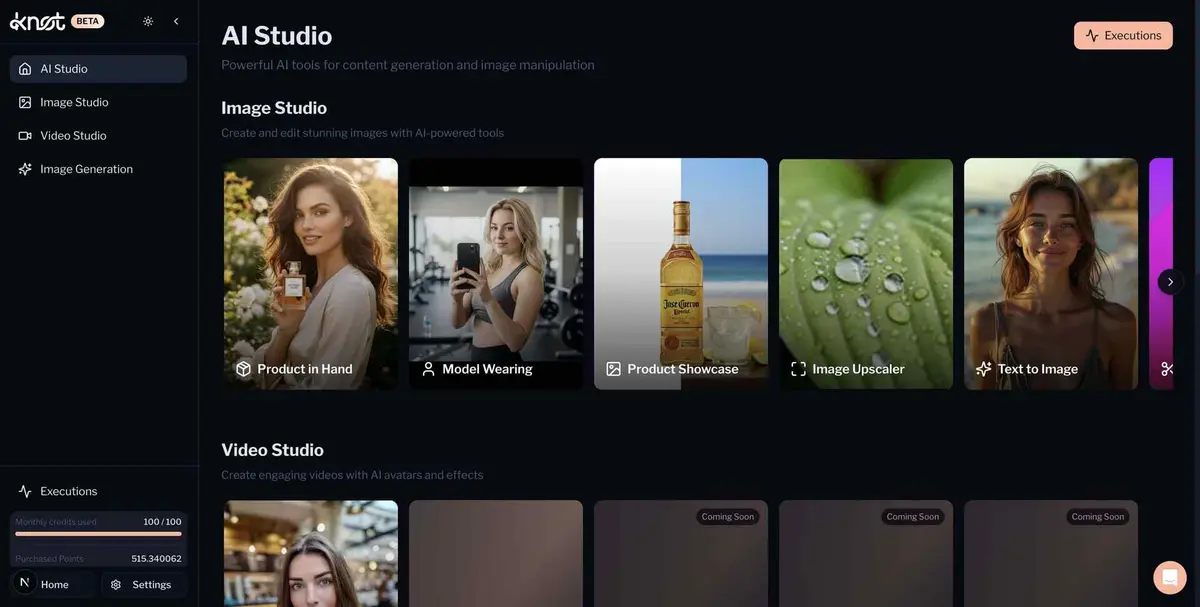The image size is (1200, 607).
Task: Click the Home button in sidebar footer
Action: pos(54,584)
